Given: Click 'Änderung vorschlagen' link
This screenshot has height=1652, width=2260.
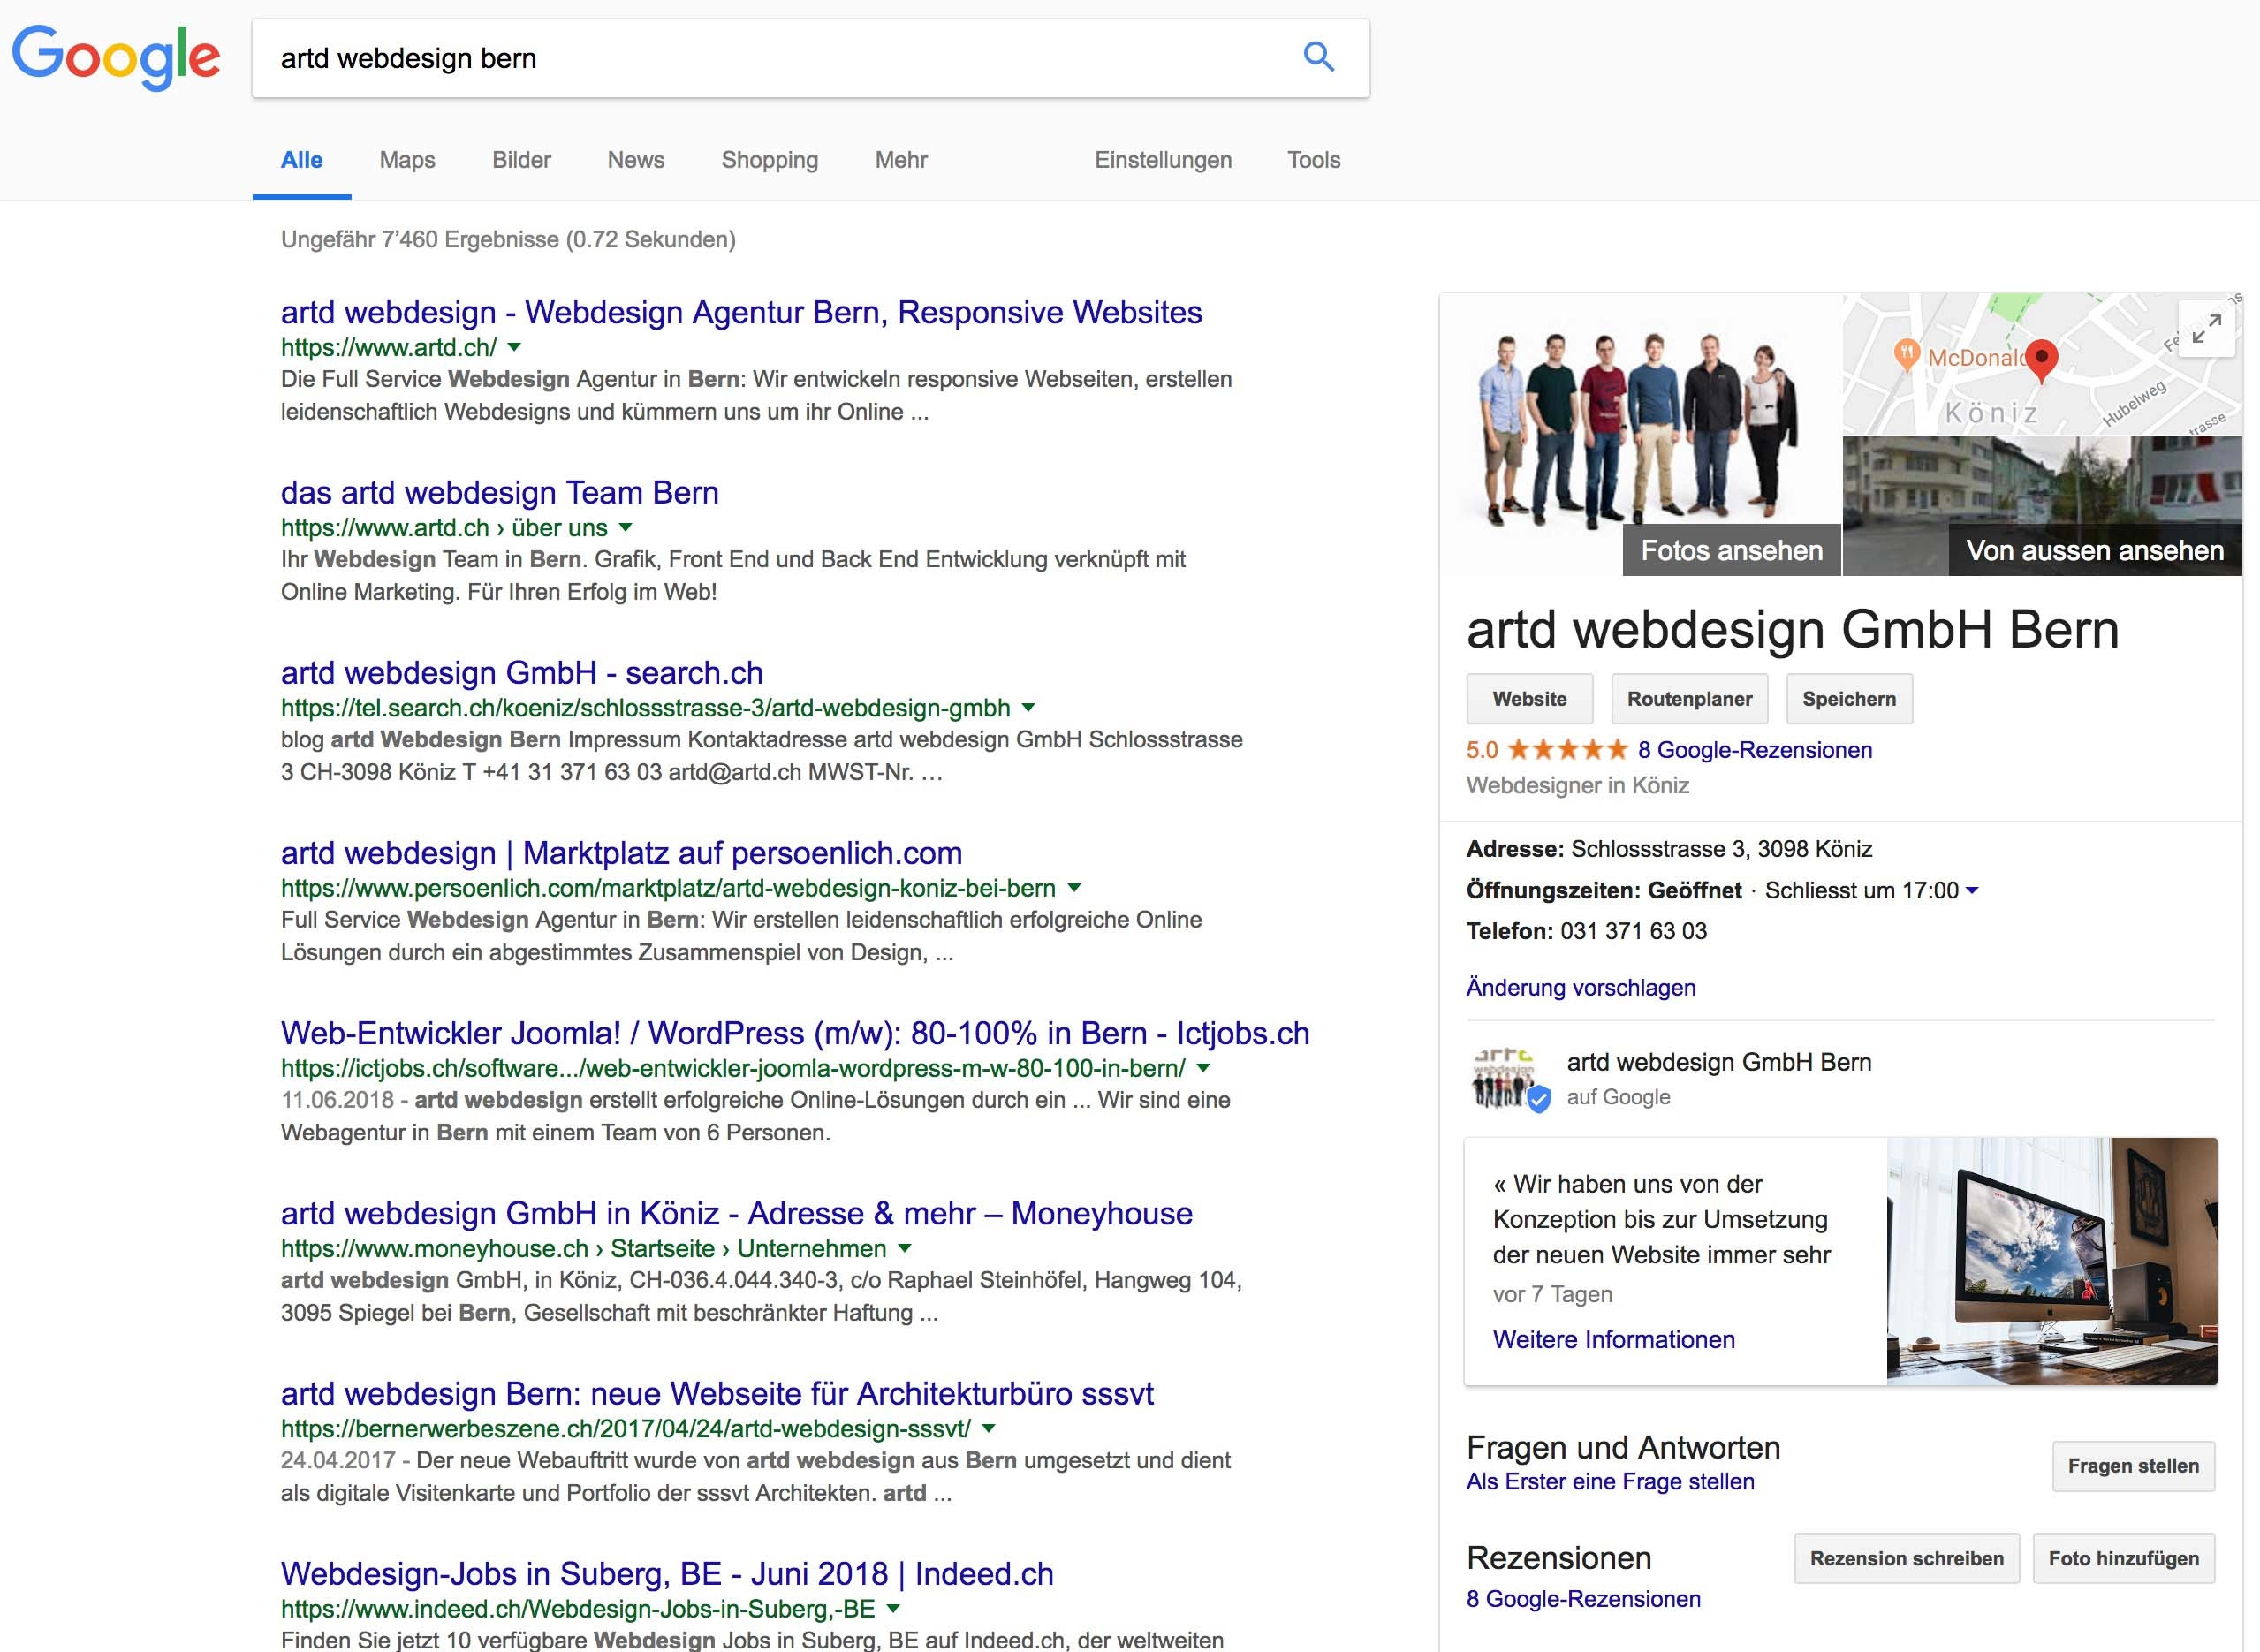Looking at the screenshot, I should click(1581, 987).
